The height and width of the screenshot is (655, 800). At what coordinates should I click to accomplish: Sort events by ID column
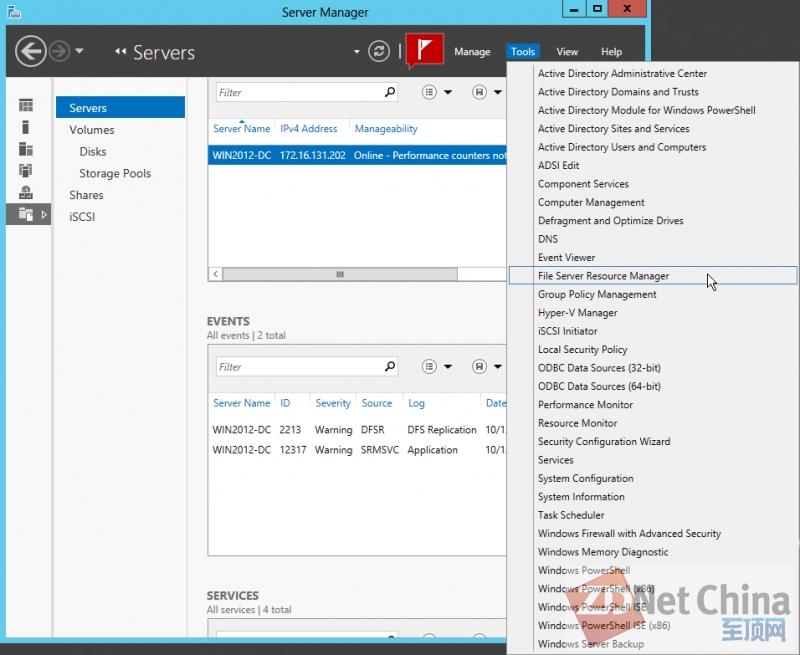pyautogui.click(x=285, y=403)
